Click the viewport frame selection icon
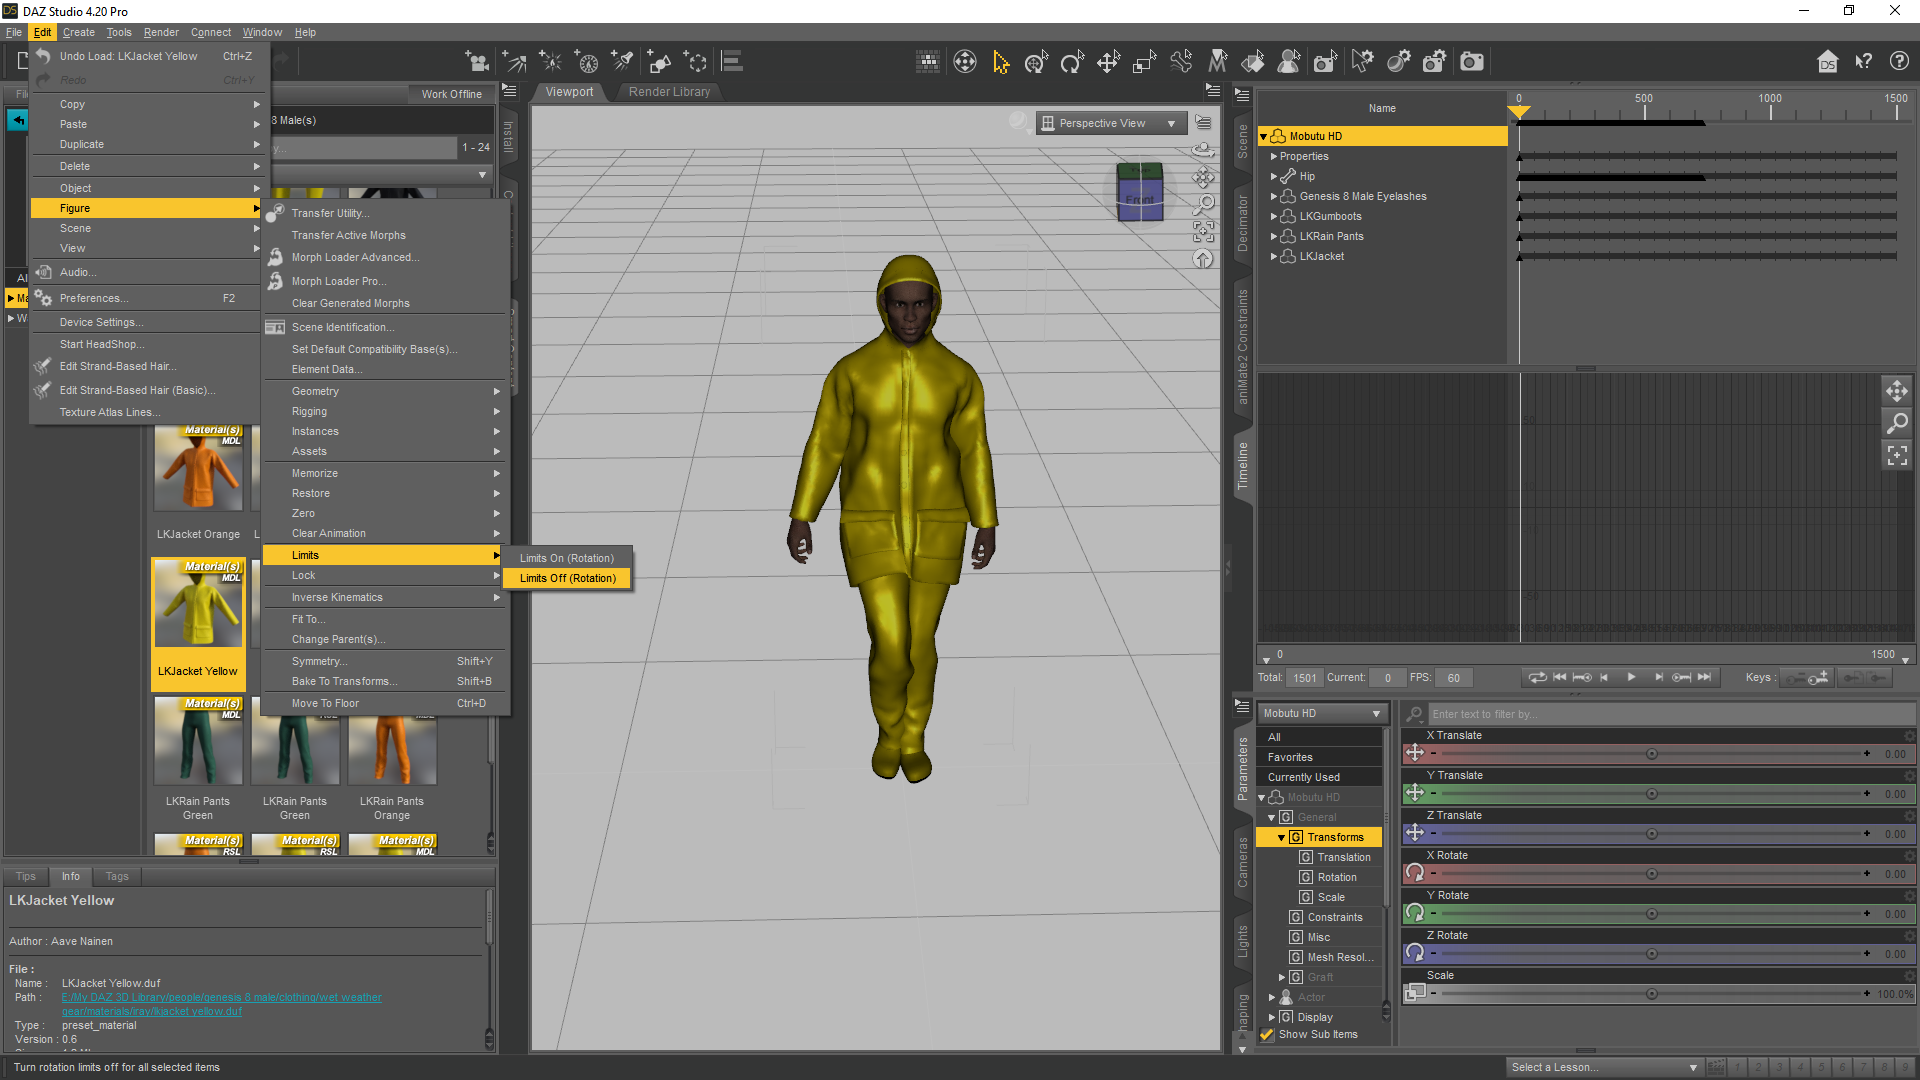This screenshot has height=1080, width=1920. coord(1203,232)
